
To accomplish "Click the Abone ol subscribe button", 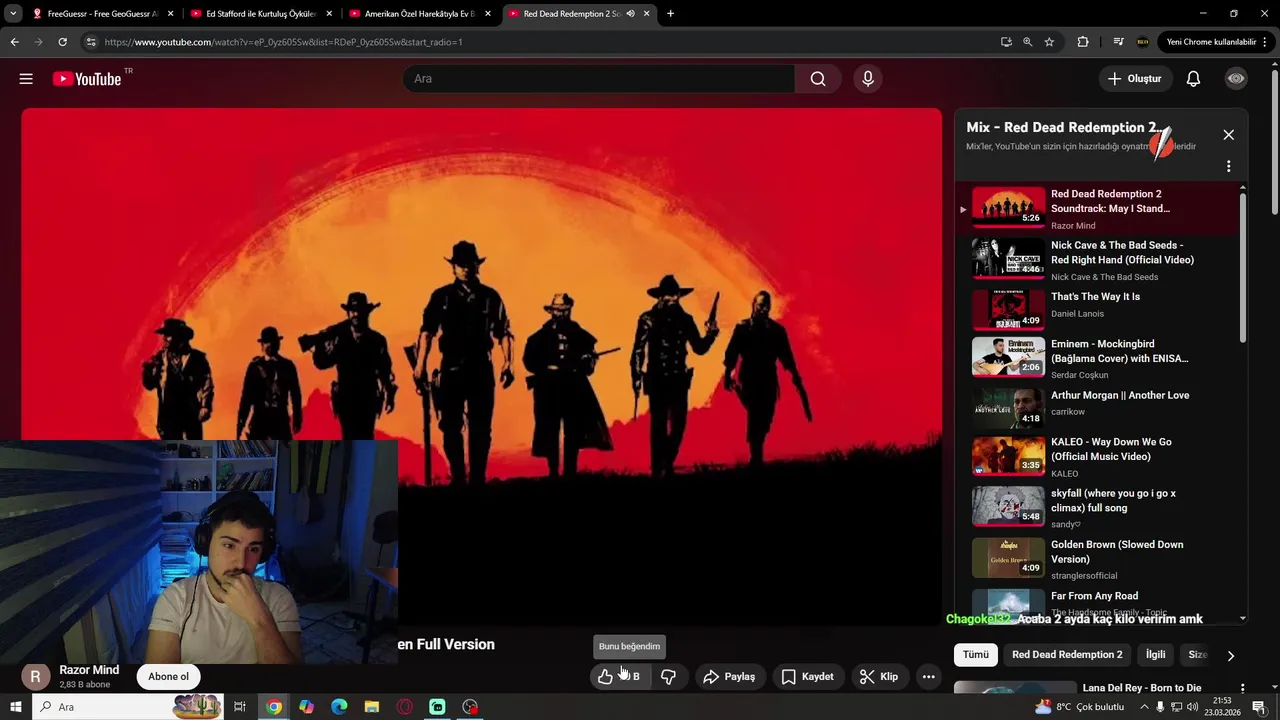I will (168, 677).
